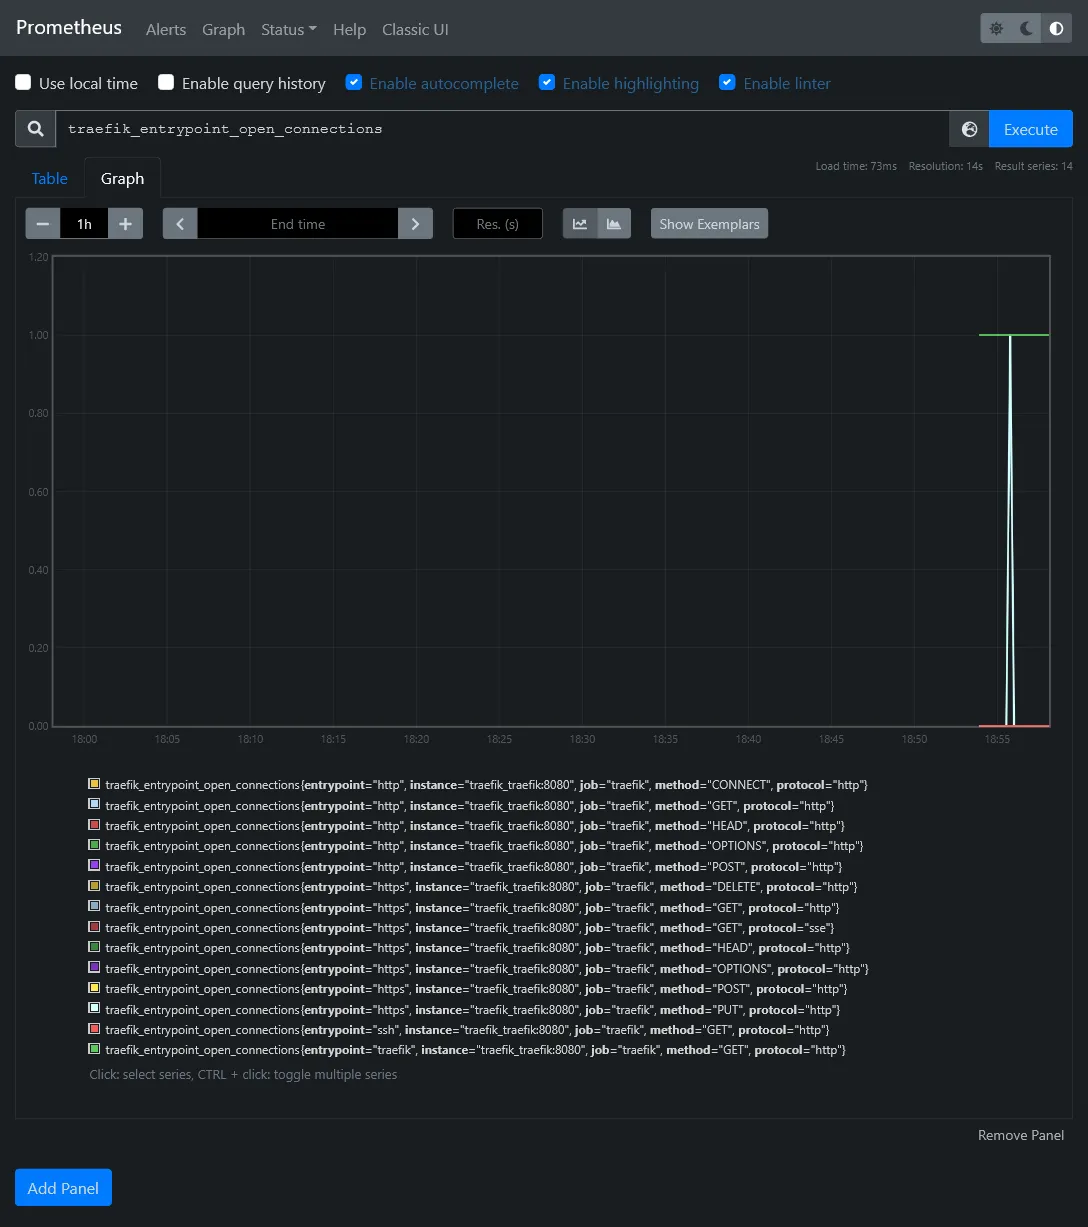
Task: Enable the query history checkbox
Action: click(x=165, y=82)
